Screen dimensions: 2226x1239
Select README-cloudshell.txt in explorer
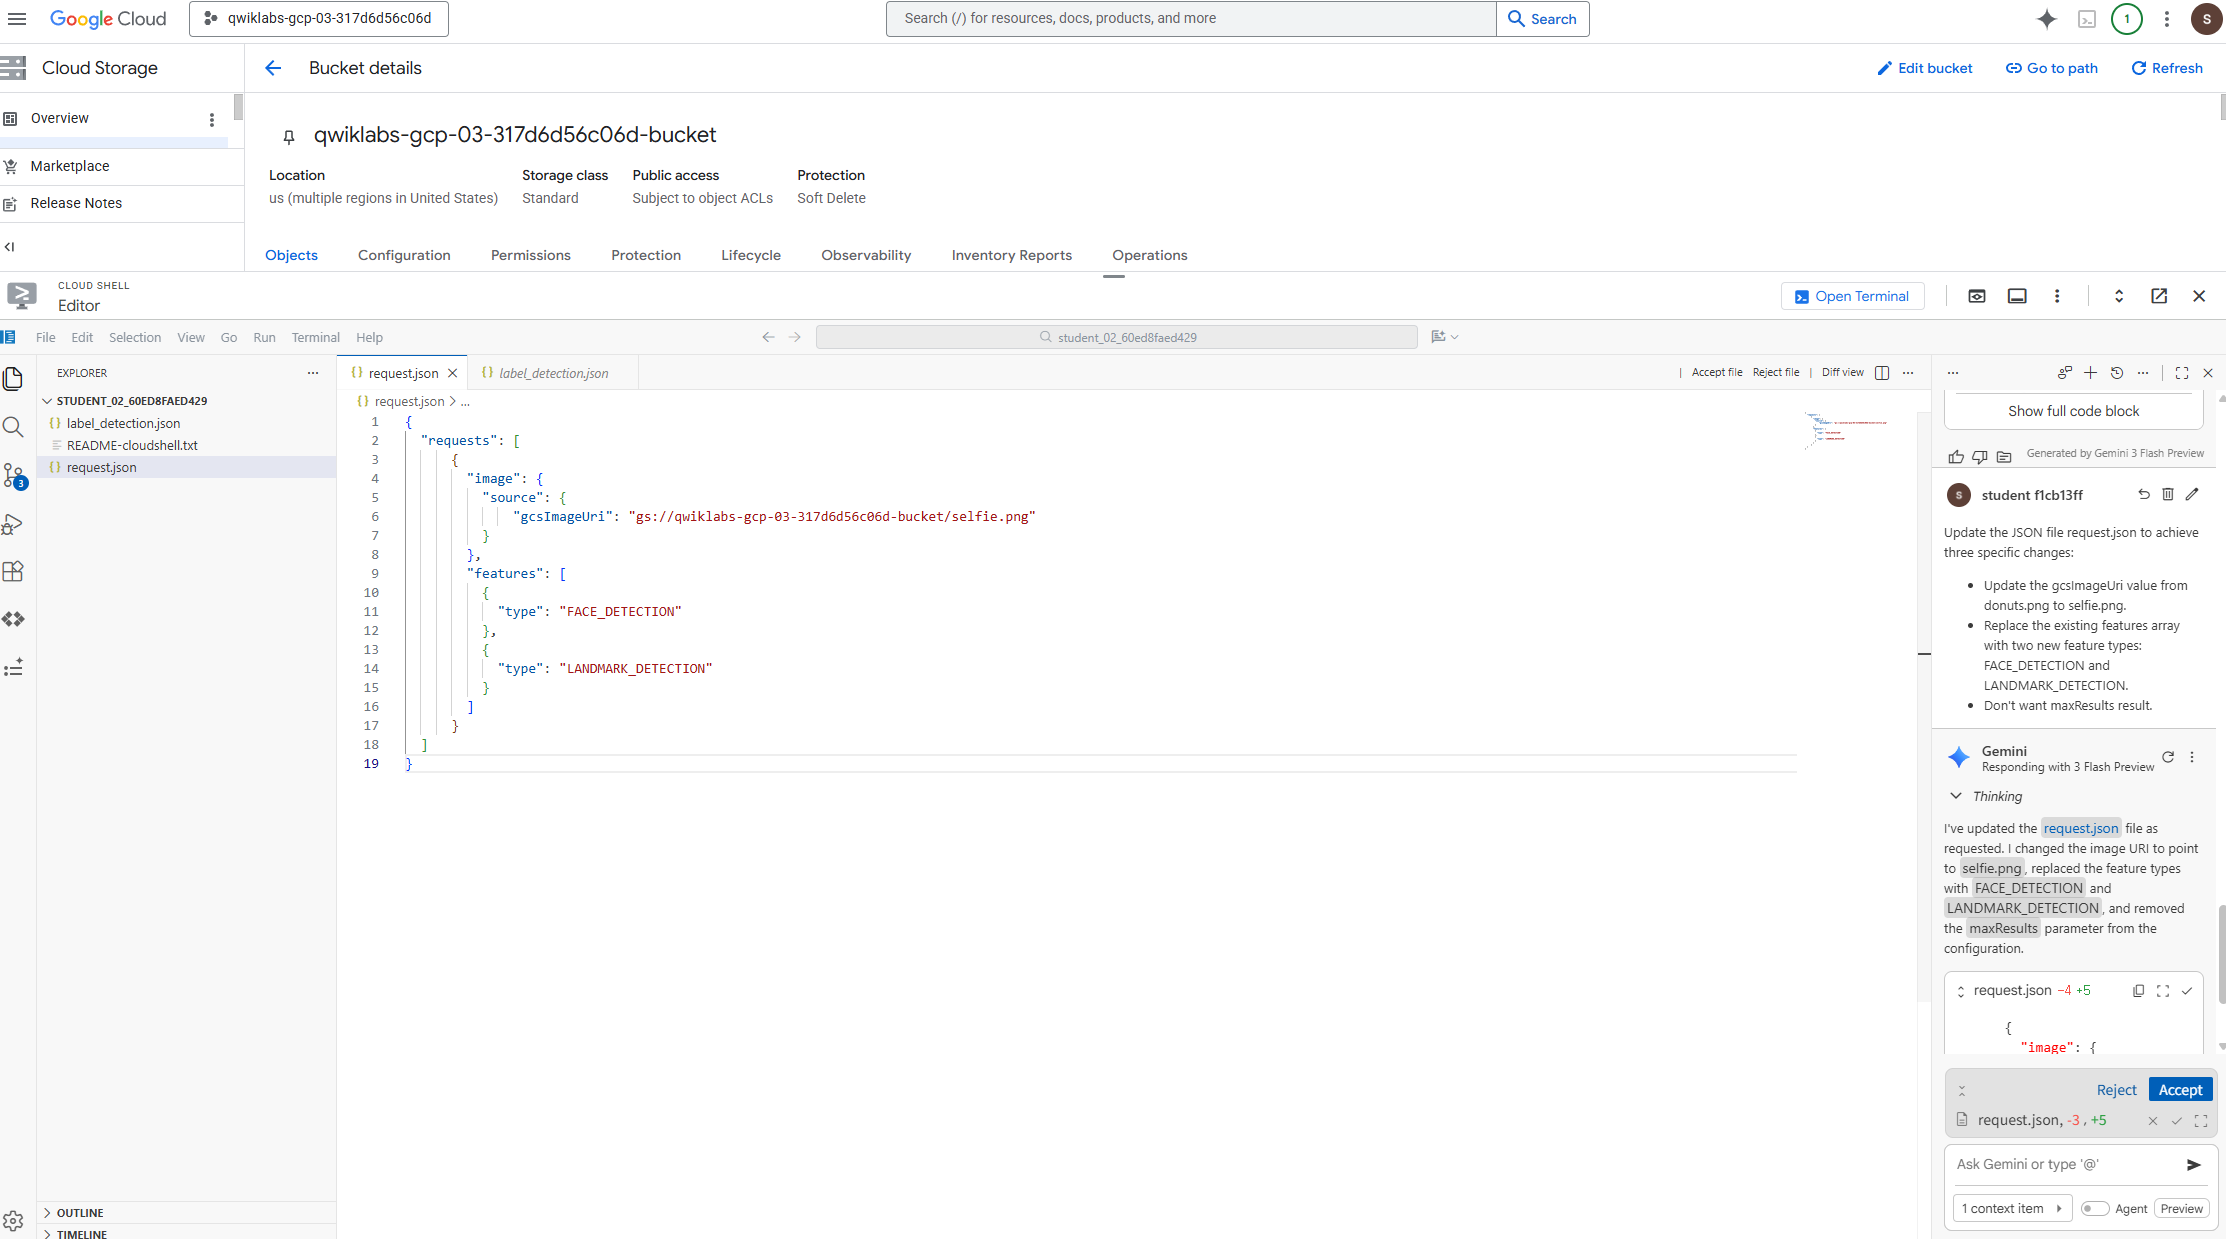click(x=132, y=446)
